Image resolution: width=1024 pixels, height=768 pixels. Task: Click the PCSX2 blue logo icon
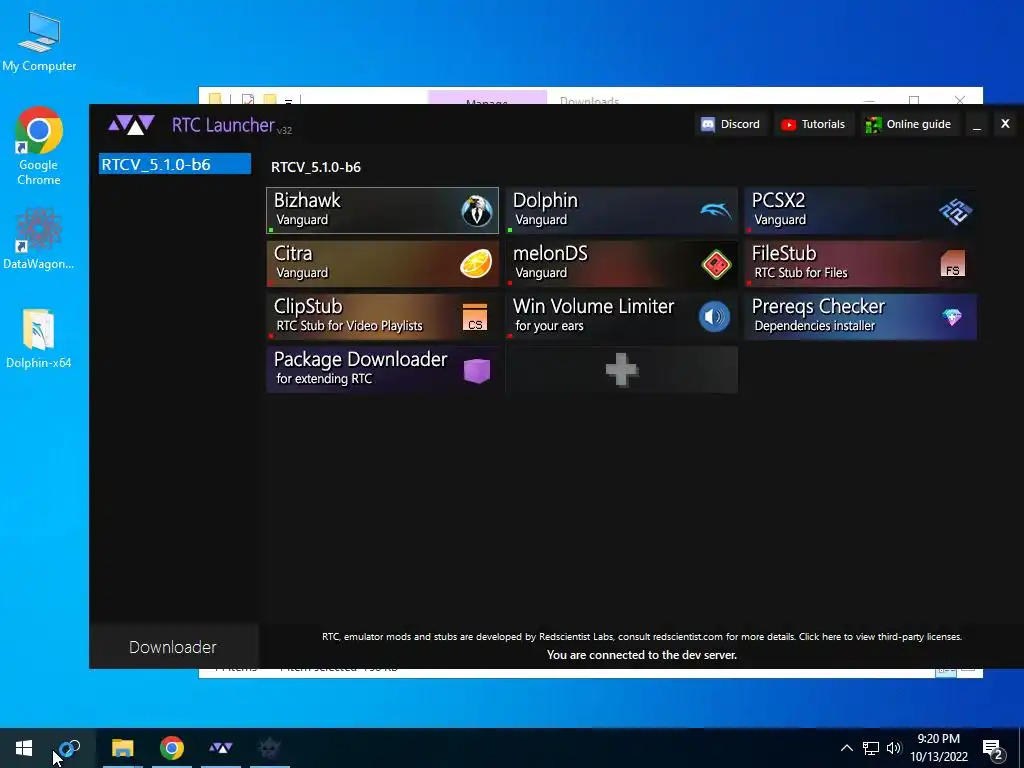955,211
